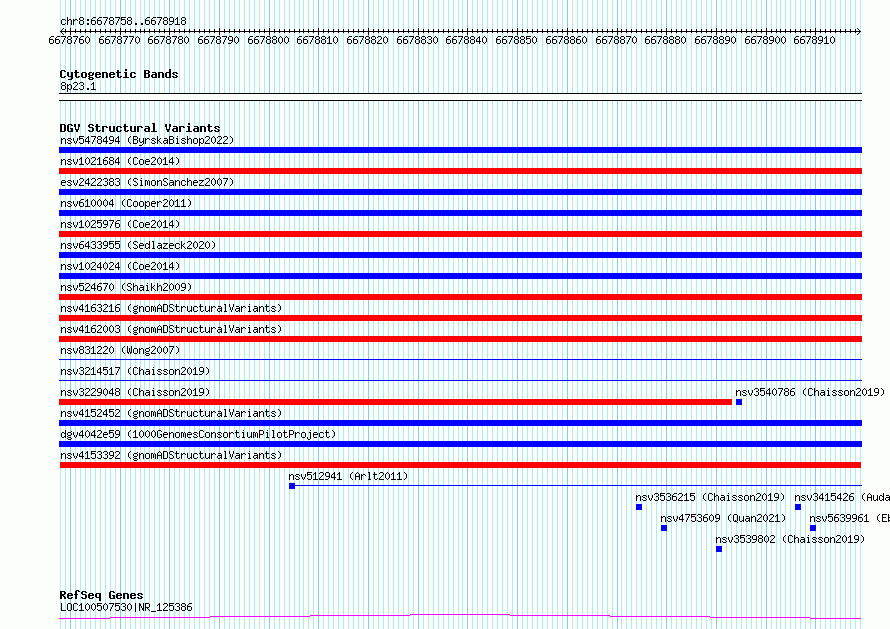Open the nsv1021684 (Coe2014) variant label
890x629 pixels.
tap(120, 161)
